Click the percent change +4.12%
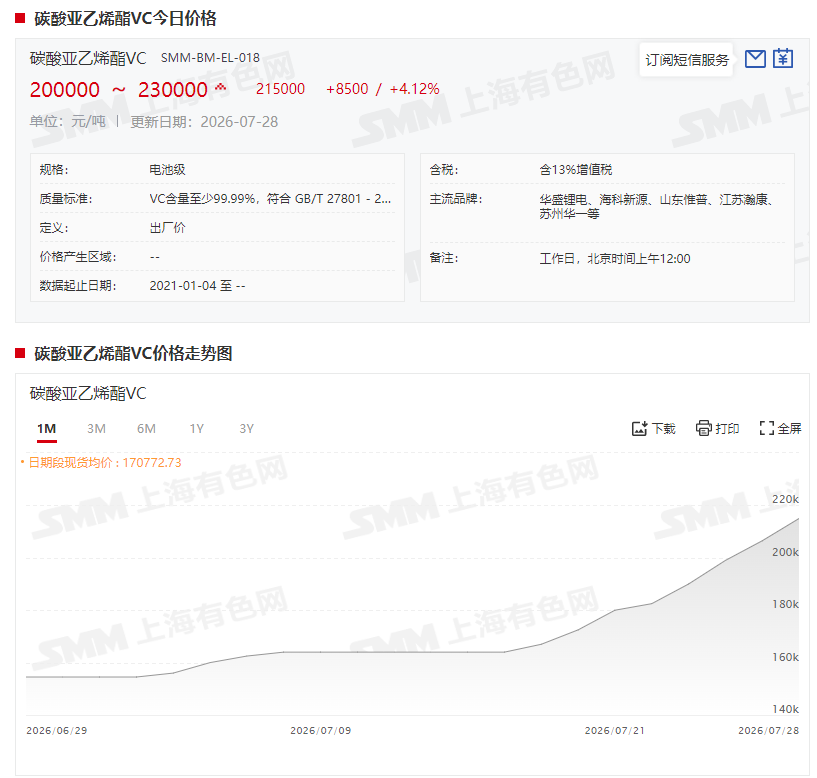Screen dimensions: 817x778 click(x=414, y=89)
